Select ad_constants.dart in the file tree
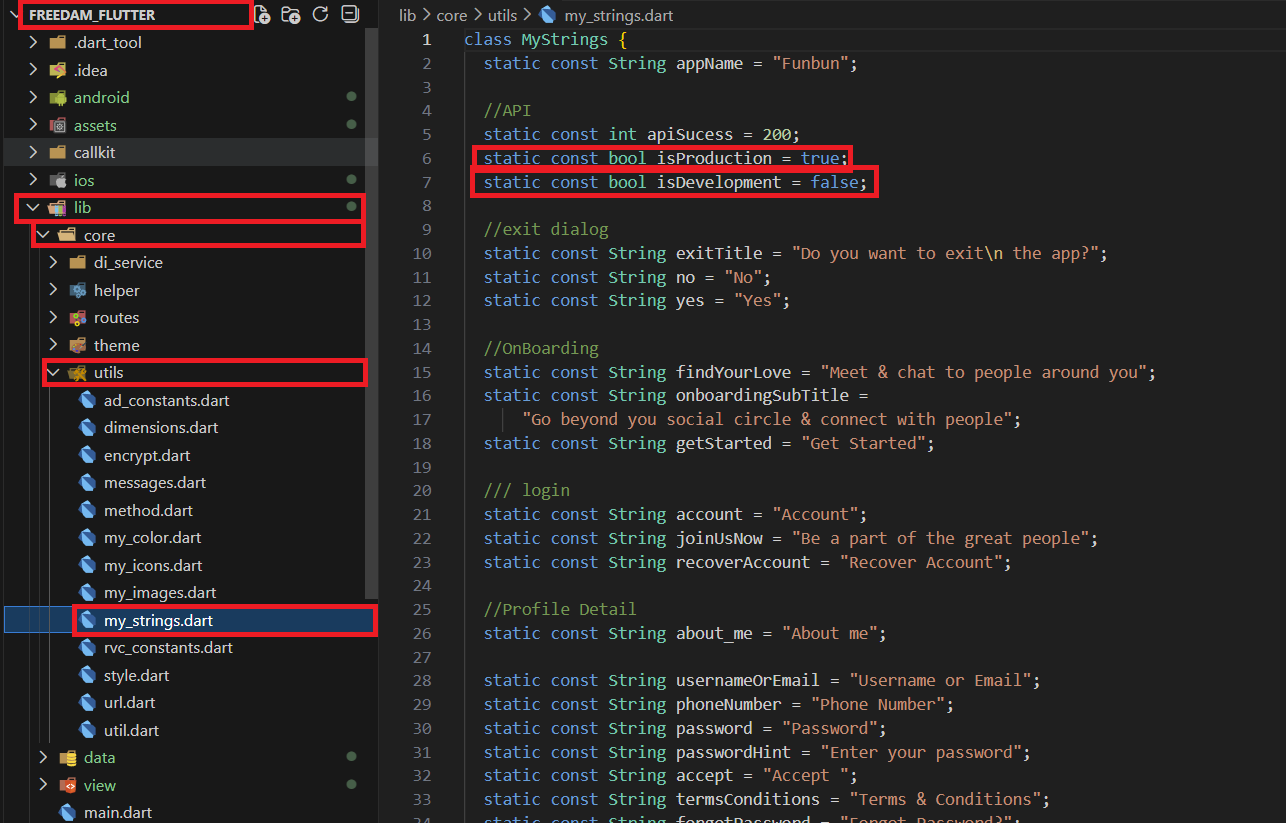The image size is (1286, 823). [166, 401]
